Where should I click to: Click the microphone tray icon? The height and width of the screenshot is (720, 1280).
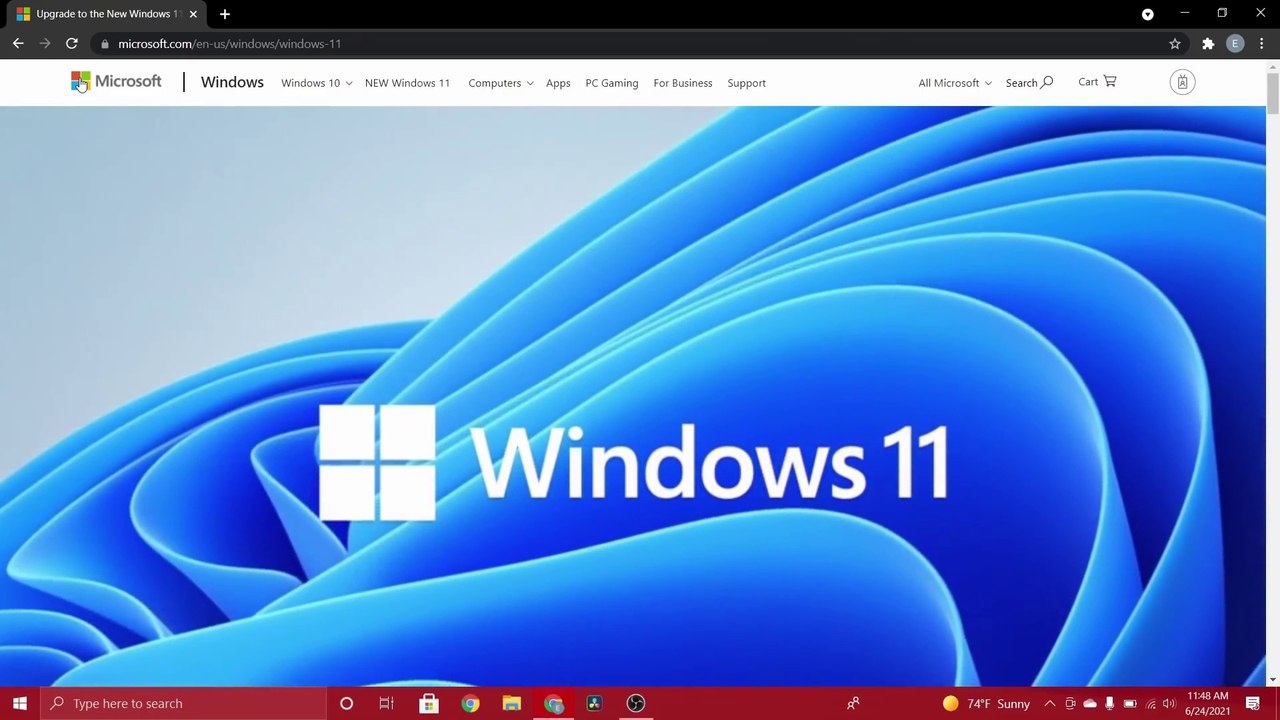click(x=1109, y=703)
